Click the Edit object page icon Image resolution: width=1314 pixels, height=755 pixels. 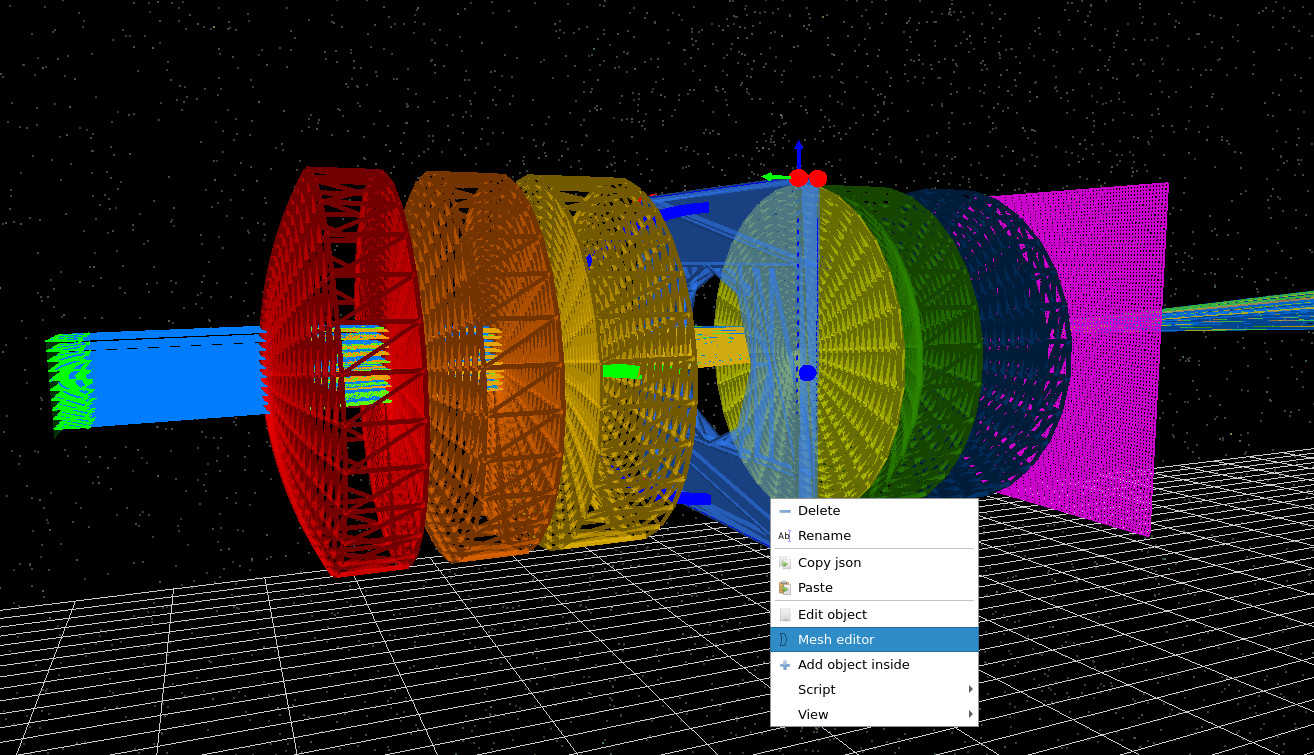point(784,614)
